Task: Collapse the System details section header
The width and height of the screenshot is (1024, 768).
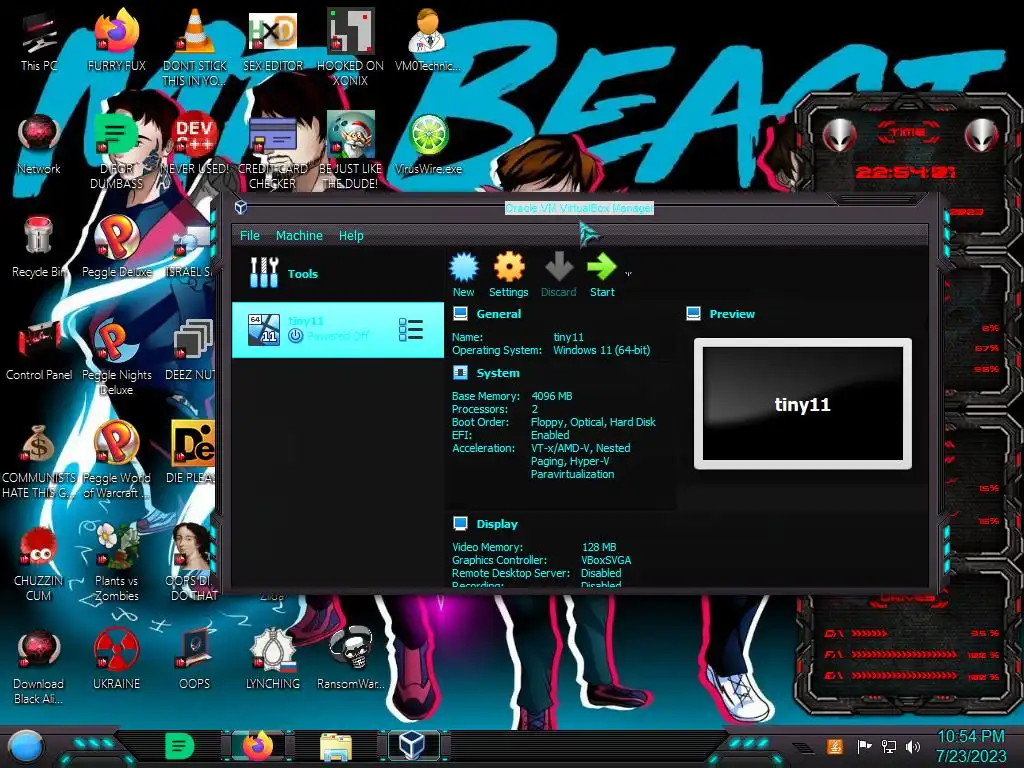Action: coord(498,373)
